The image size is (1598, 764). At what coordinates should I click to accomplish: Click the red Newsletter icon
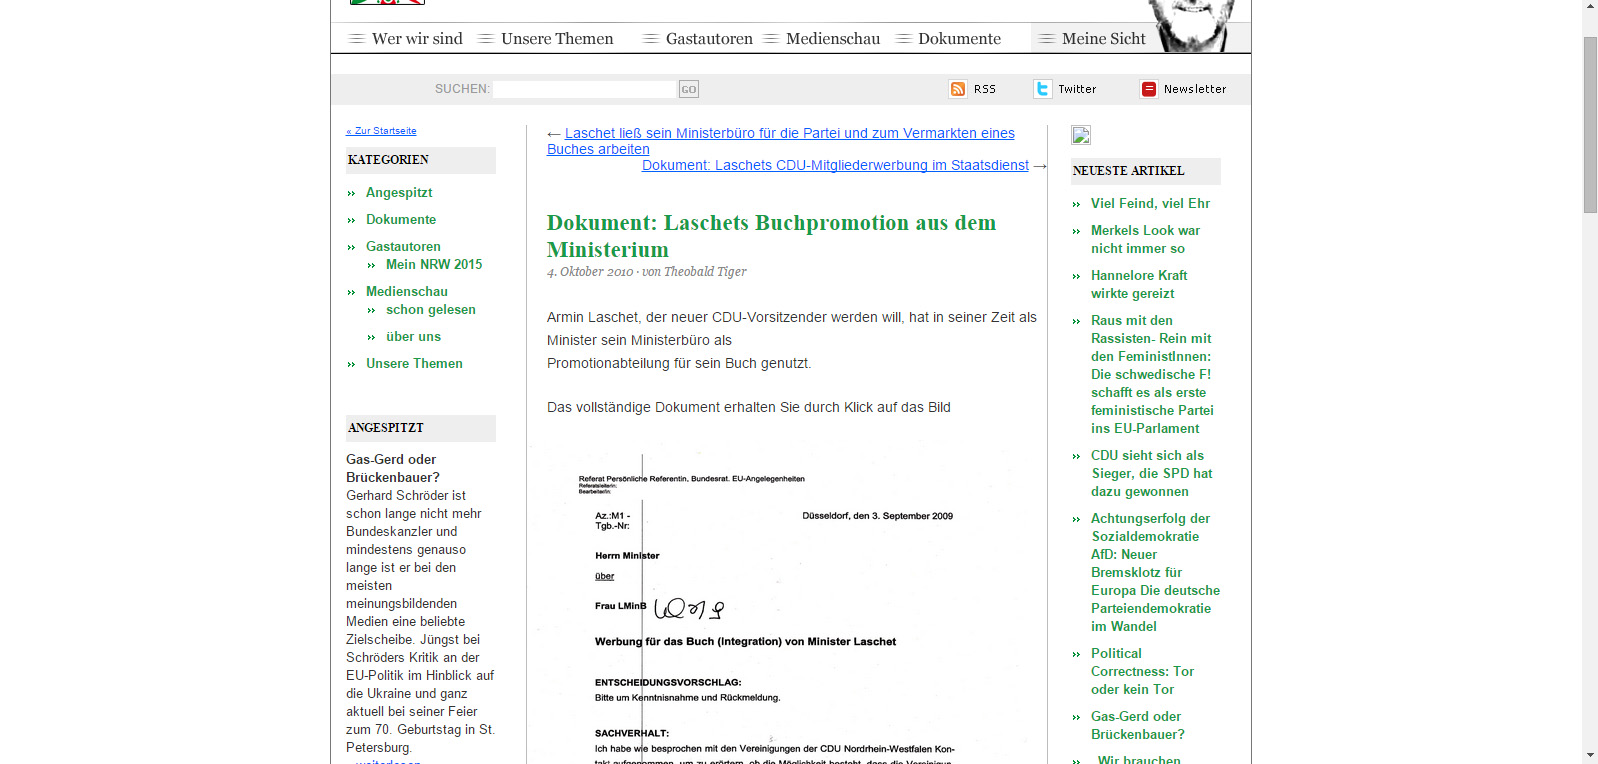pos(1148,89)
